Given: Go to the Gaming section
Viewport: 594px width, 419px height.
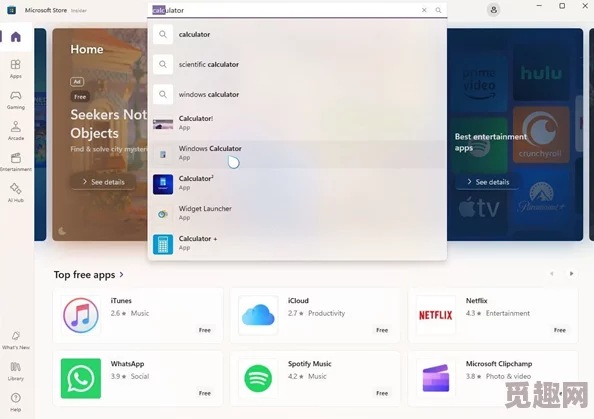Looking at the screenshot, I should point(16,100).
